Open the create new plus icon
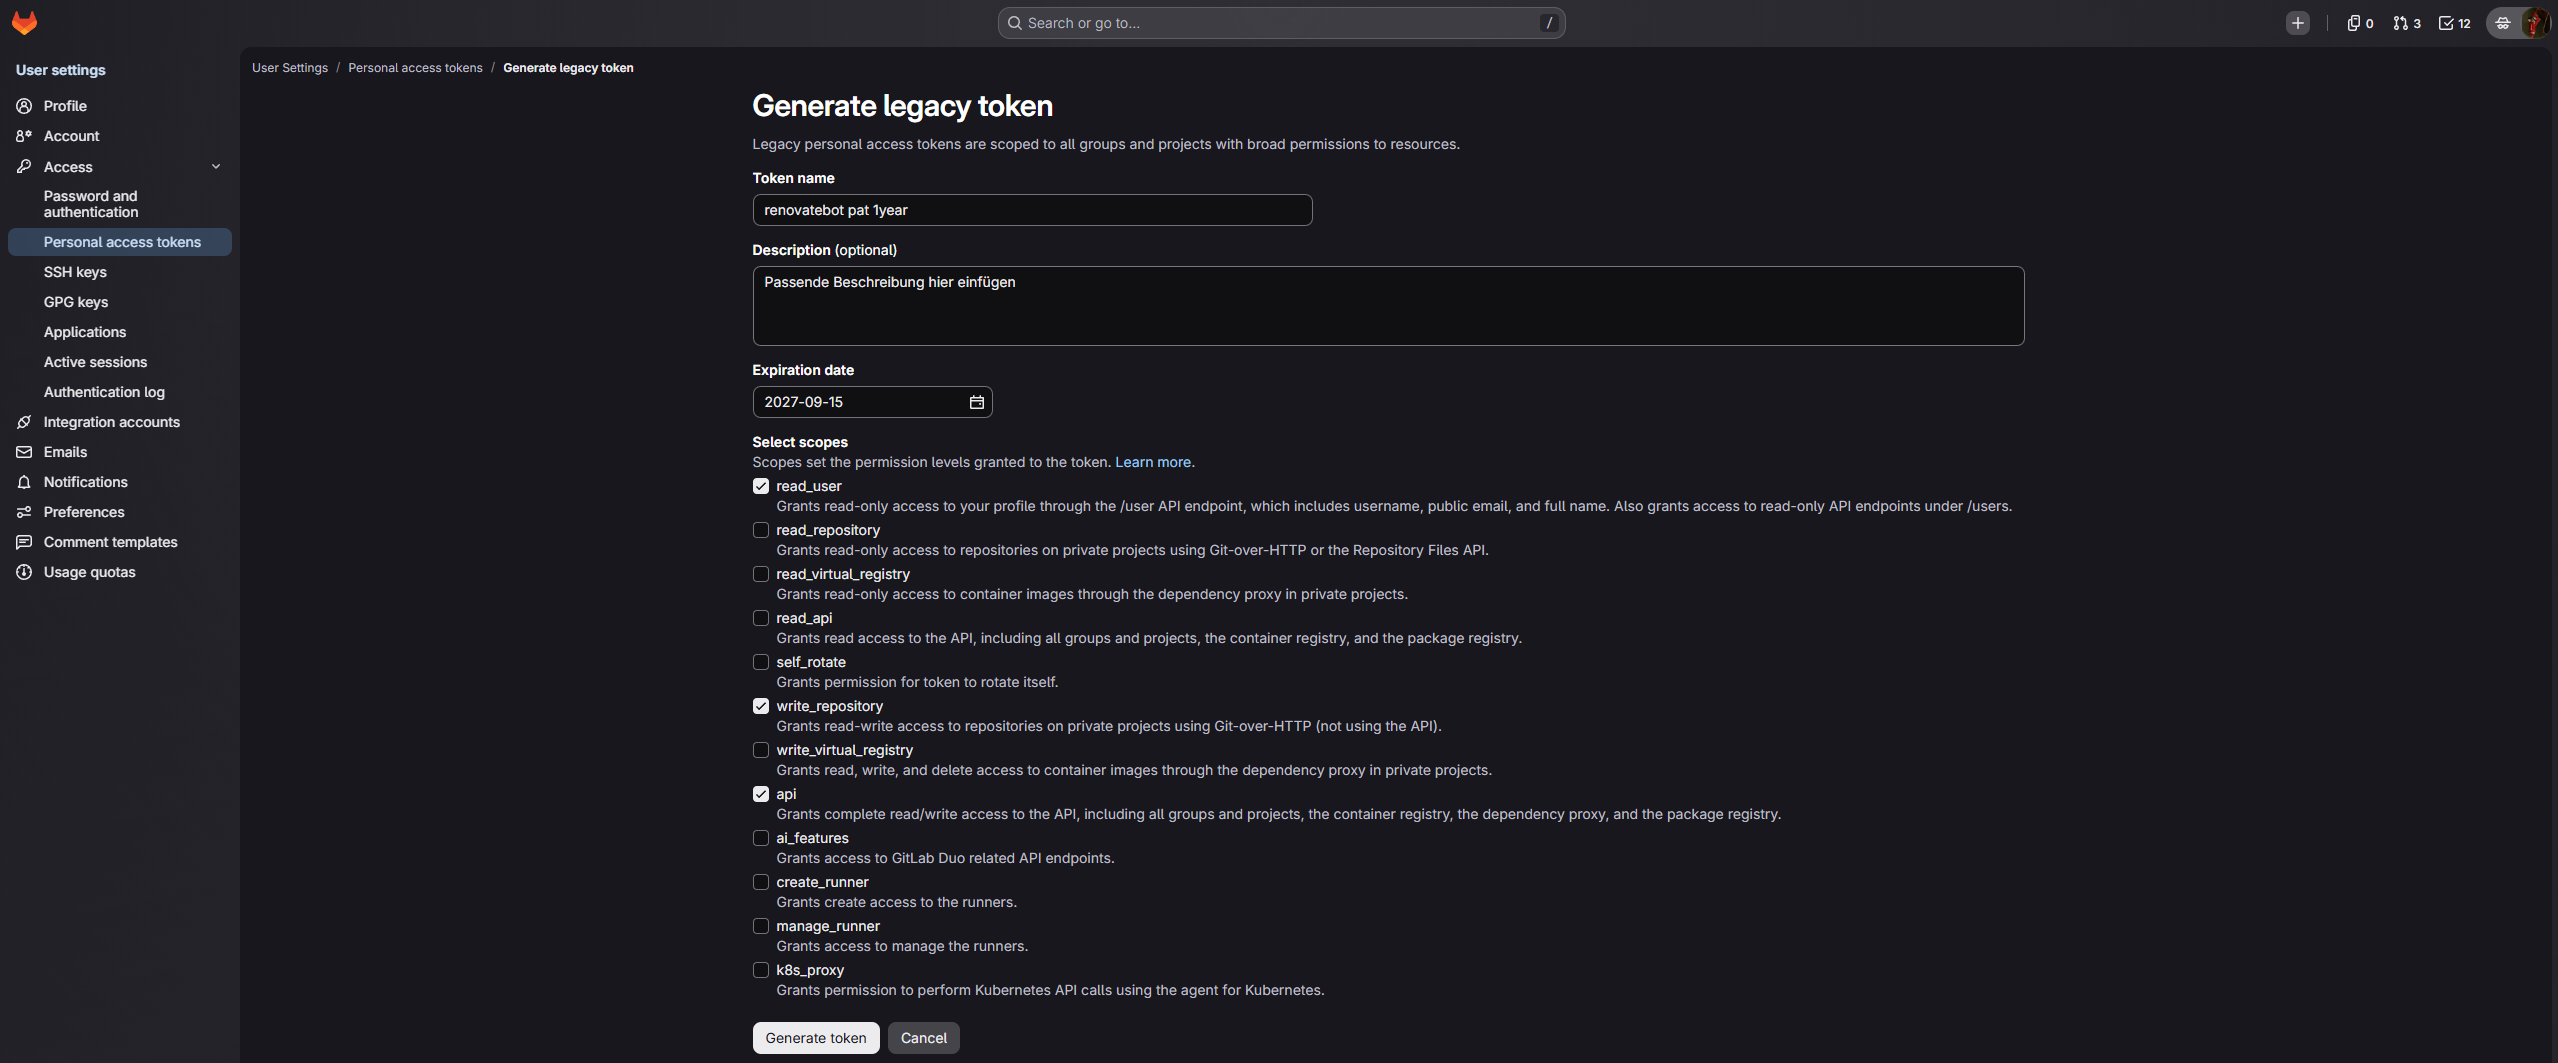The width and height of the screenshot is (2558, 1063). (2297, 23)
